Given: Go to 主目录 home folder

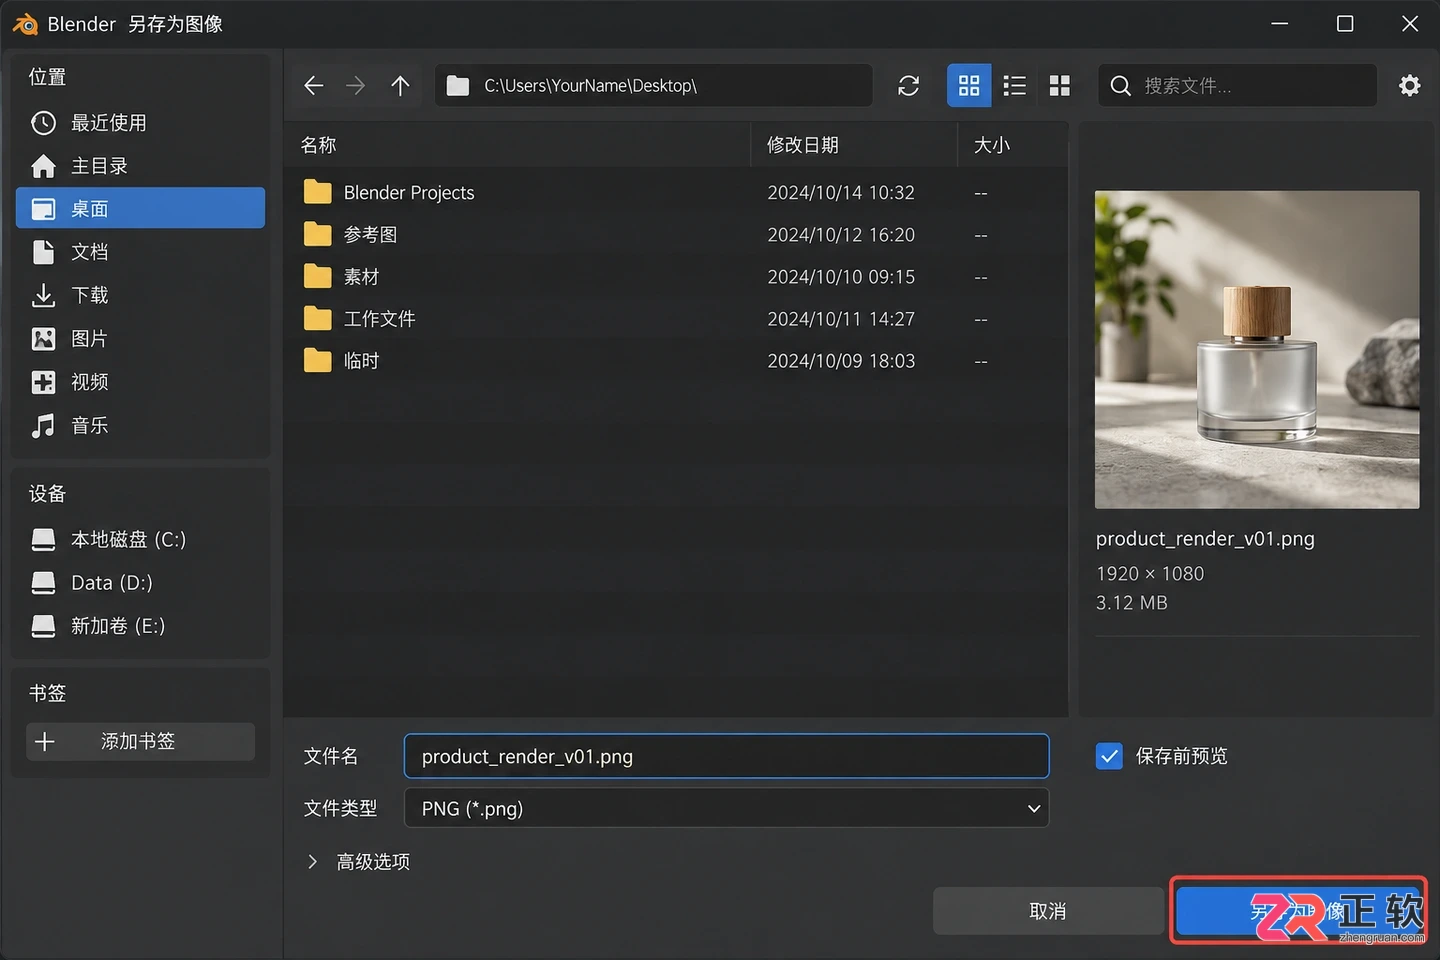Looking at the screenshot, I should 140,166.
